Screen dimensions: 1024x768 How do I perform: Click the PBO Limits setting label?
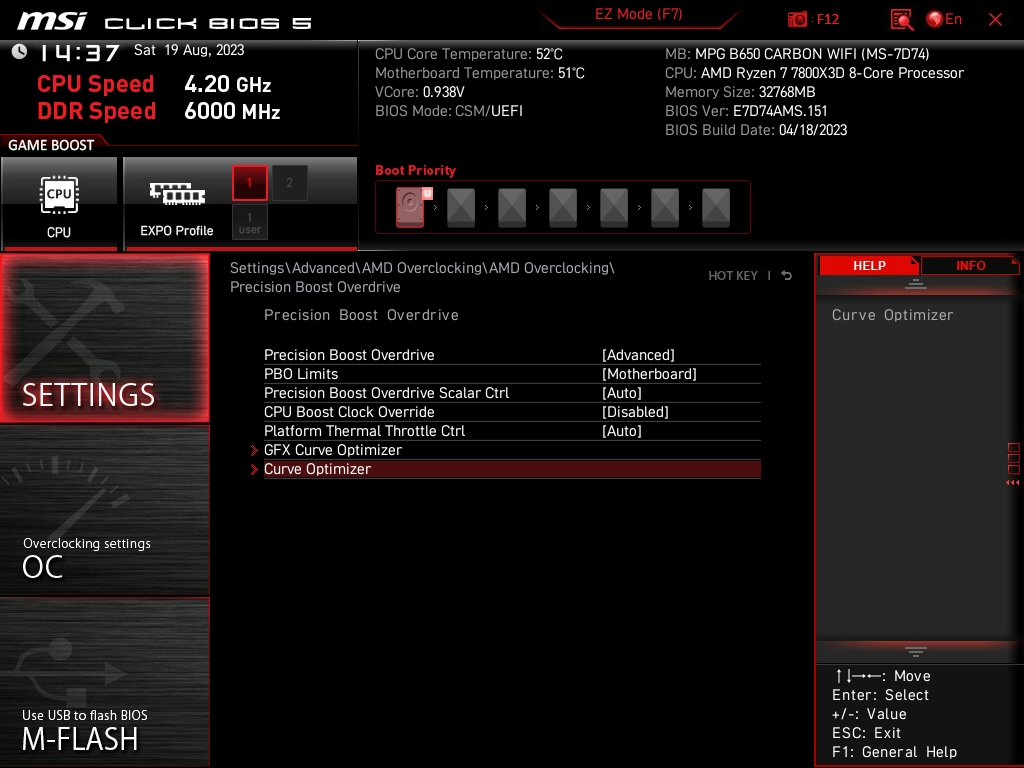(301, 374)
